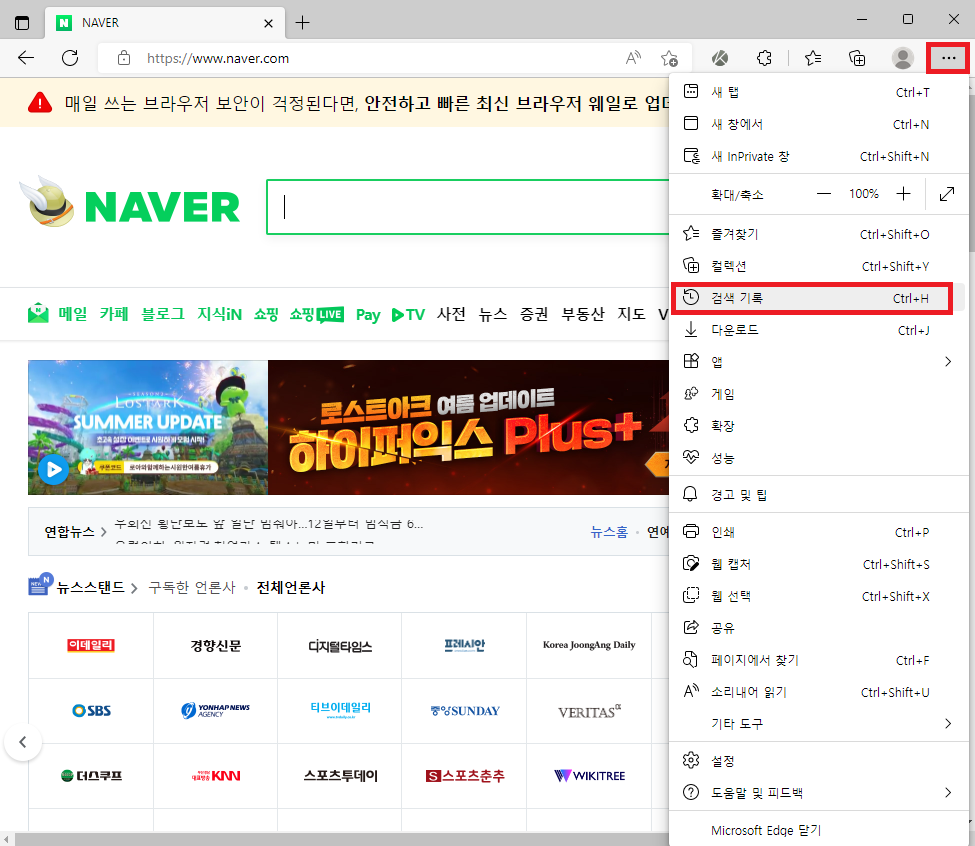Reload the page with the refresh icon
975x846 pixels.
click(x=70, y=58)
